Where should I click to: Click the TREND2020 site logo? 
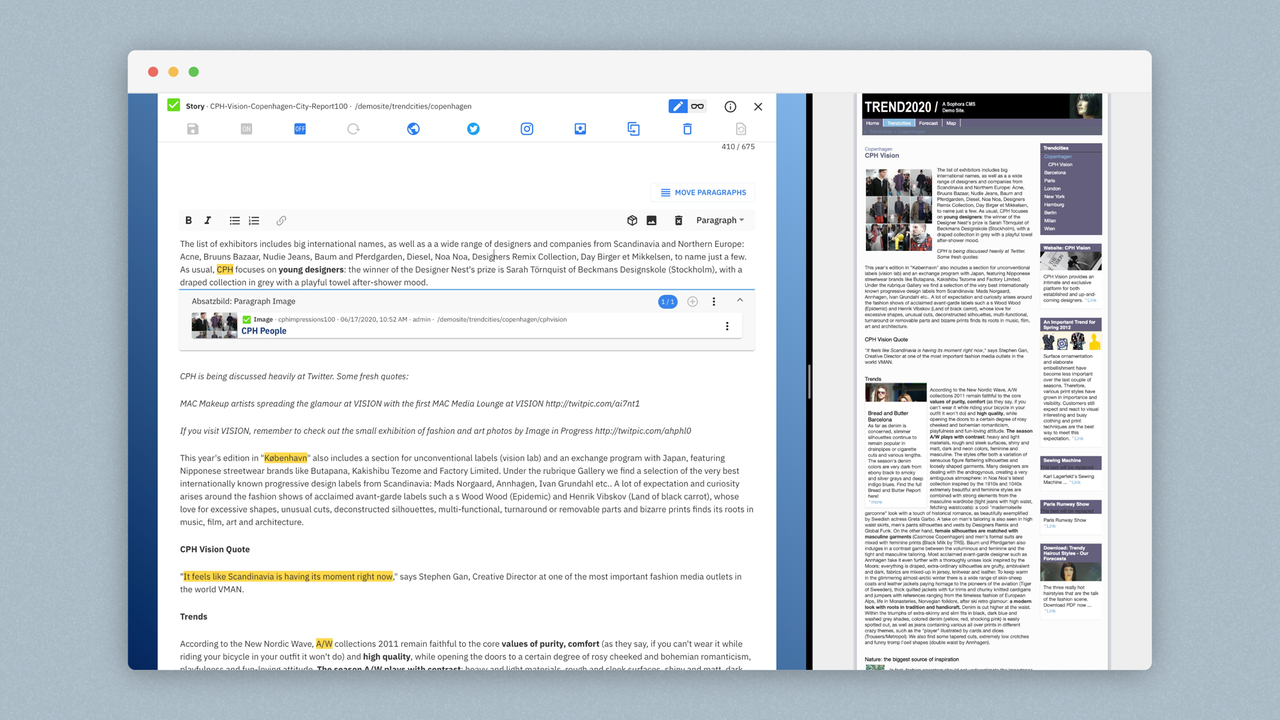pyautogui.click(x=901, y=106)
